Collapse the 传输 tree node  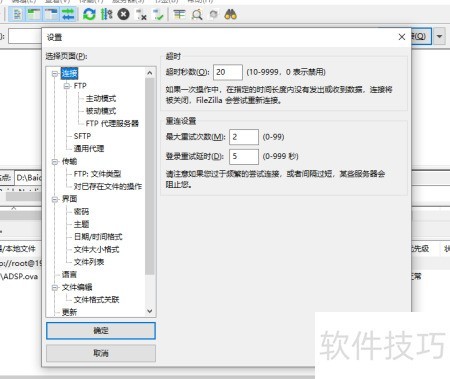[55, 162]
